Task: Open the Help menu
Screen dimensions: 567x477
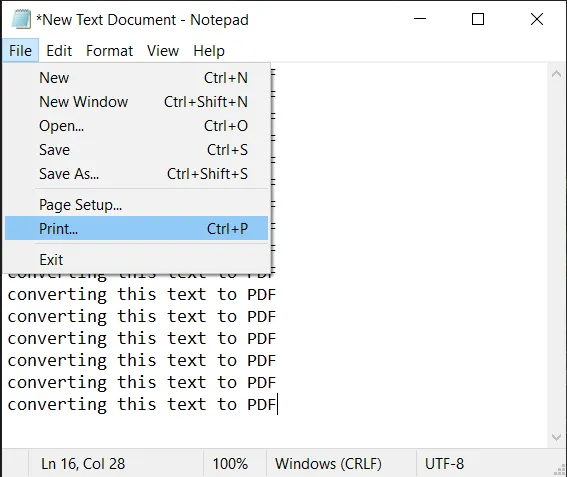Action: (209, 51)
